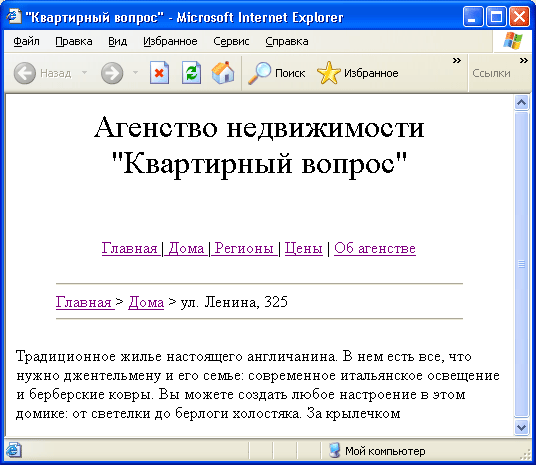Open Search with magnifying glass icon
Viewport: 536px width, 465px height.
pyautogui.click(x=259, y=73)
